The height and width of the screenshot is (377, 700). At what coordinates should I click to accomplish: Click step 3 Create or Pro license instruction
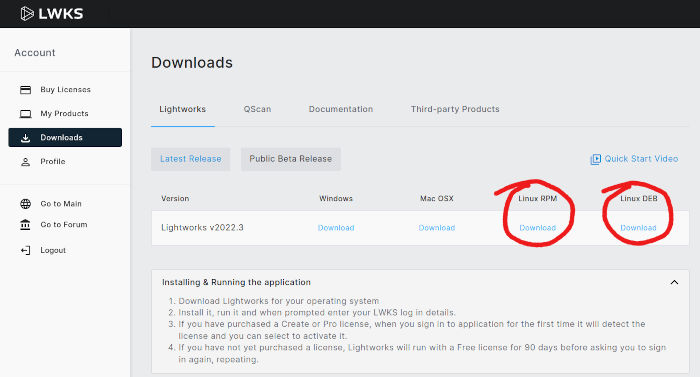[412, 330]
